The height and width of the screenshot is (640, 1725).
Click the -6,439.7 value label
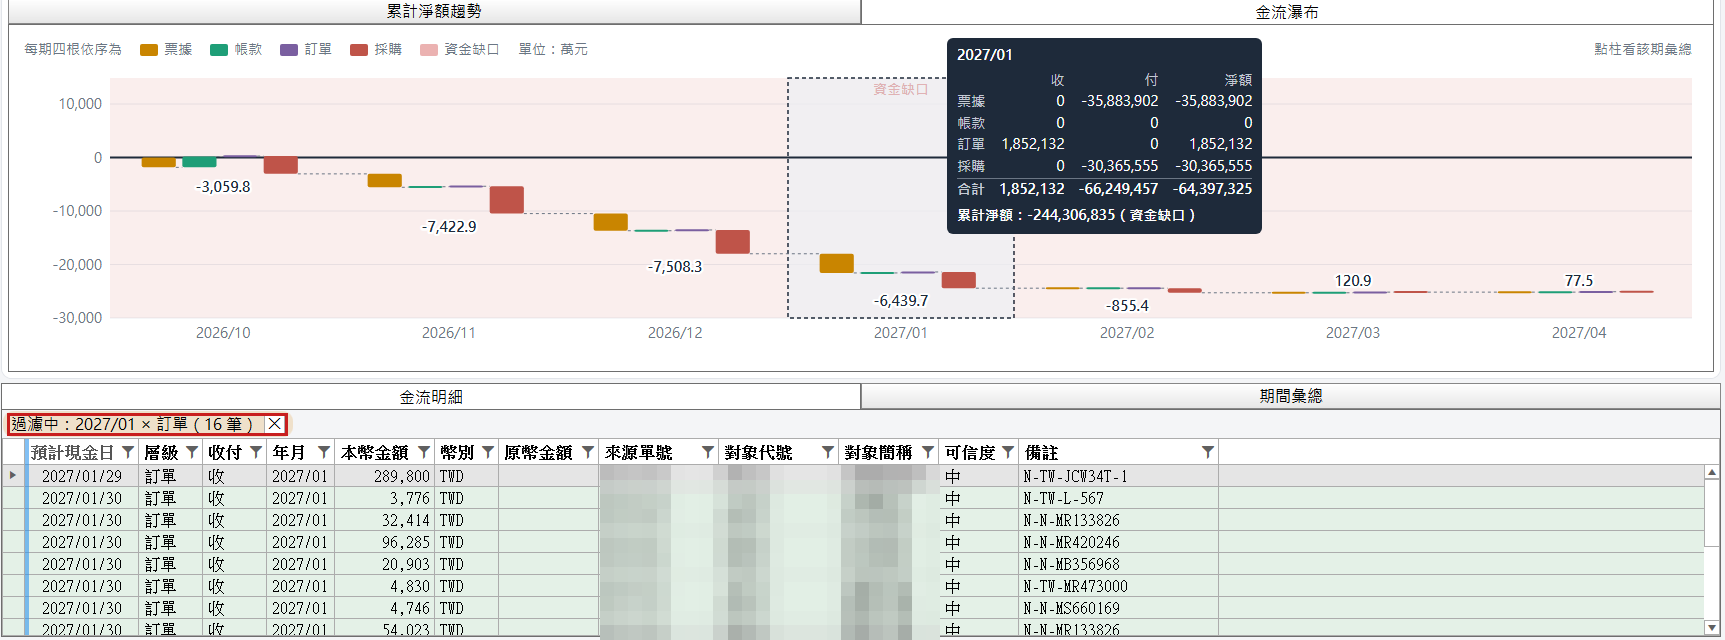901,301
